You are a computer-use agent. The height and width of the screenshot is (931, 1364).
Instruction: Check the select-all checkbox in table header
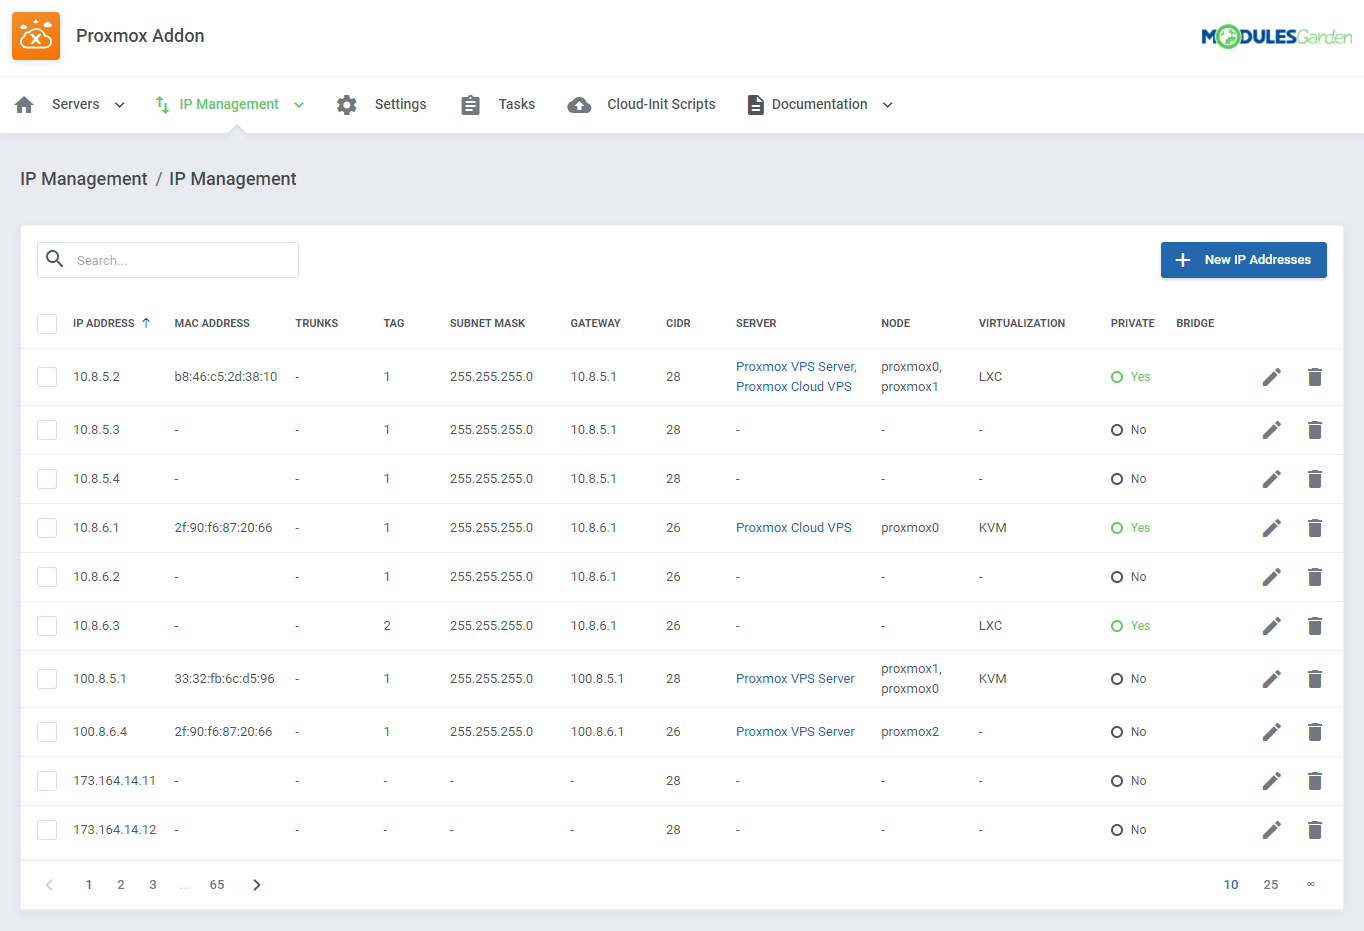point(46,323)
